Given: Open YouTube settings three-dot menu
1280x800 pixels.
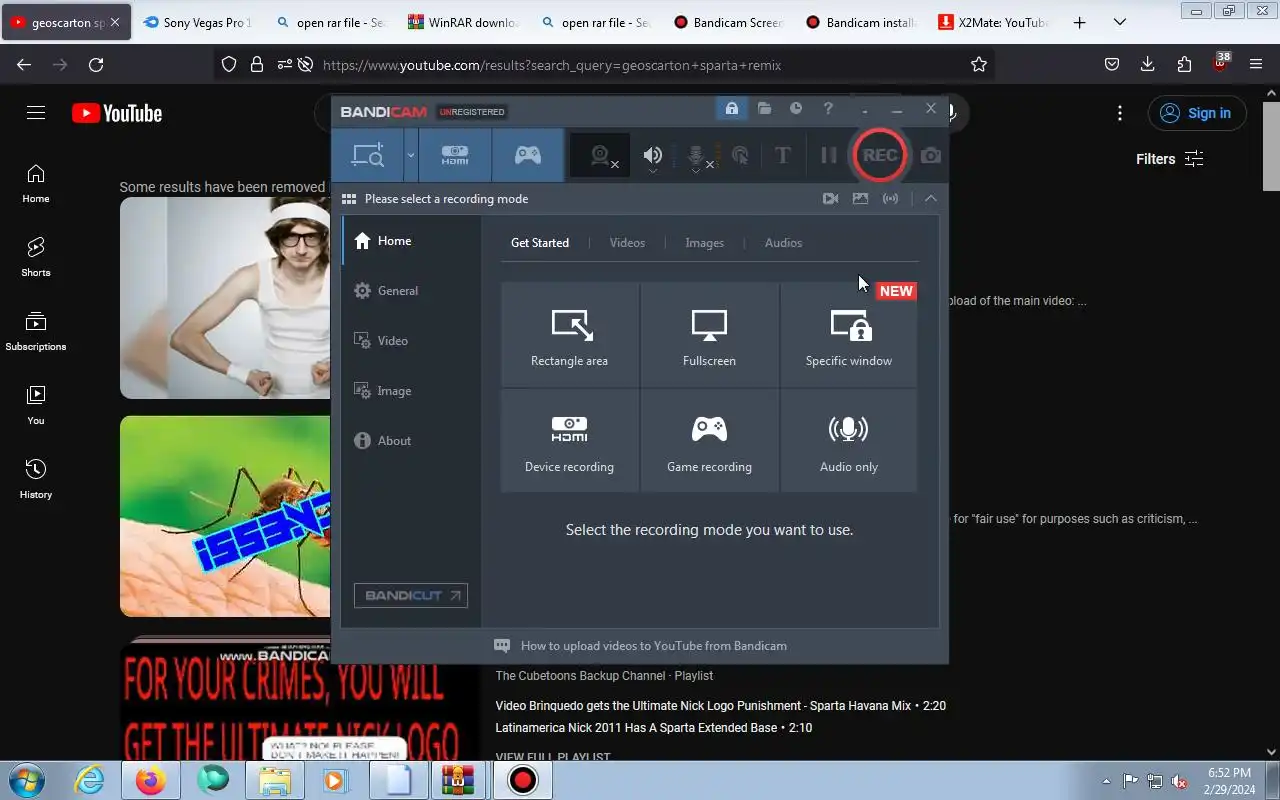Looking at the screenshot, I should coord(1120,113).
